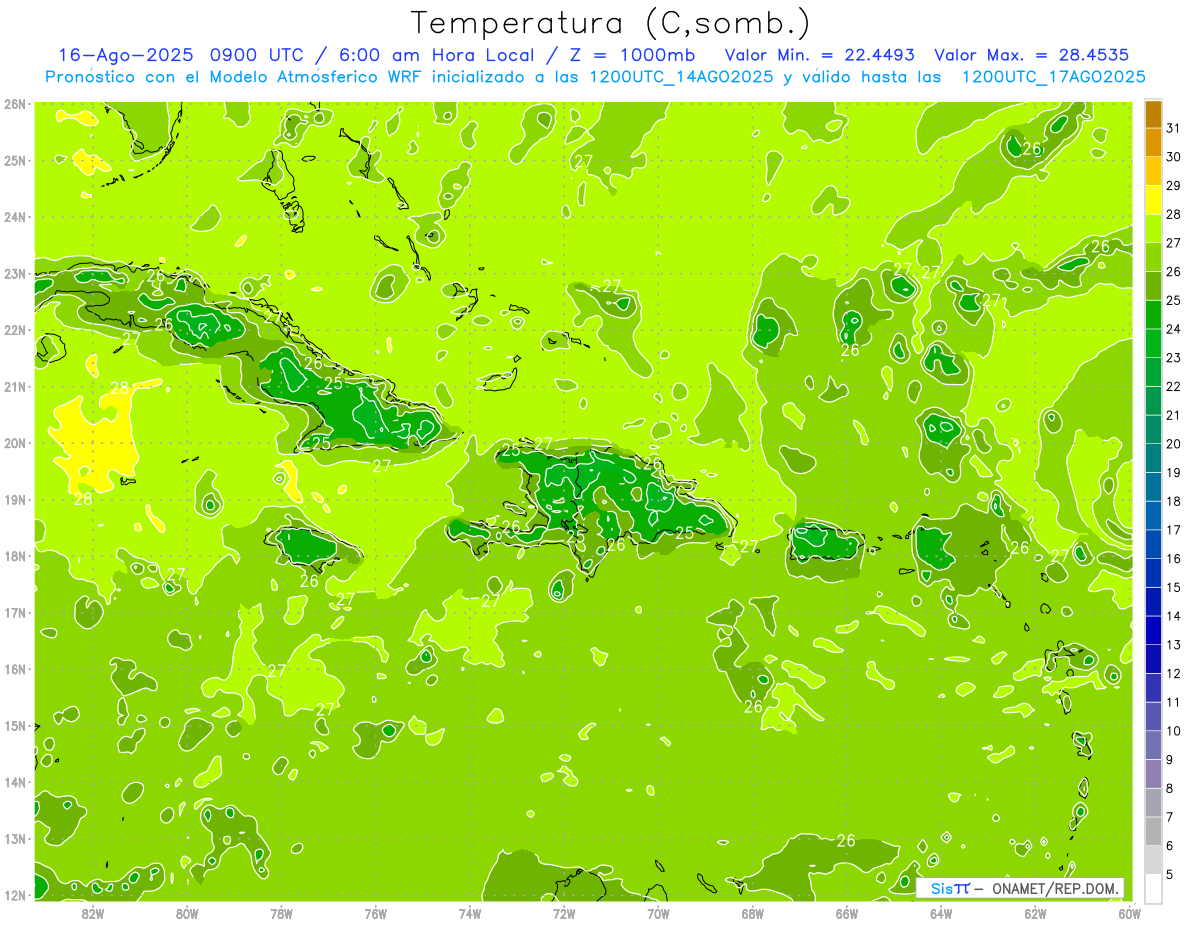This screenshot has height=927, width=1200.
Task: Click longitude label '68W'
Action: (753, 913)
